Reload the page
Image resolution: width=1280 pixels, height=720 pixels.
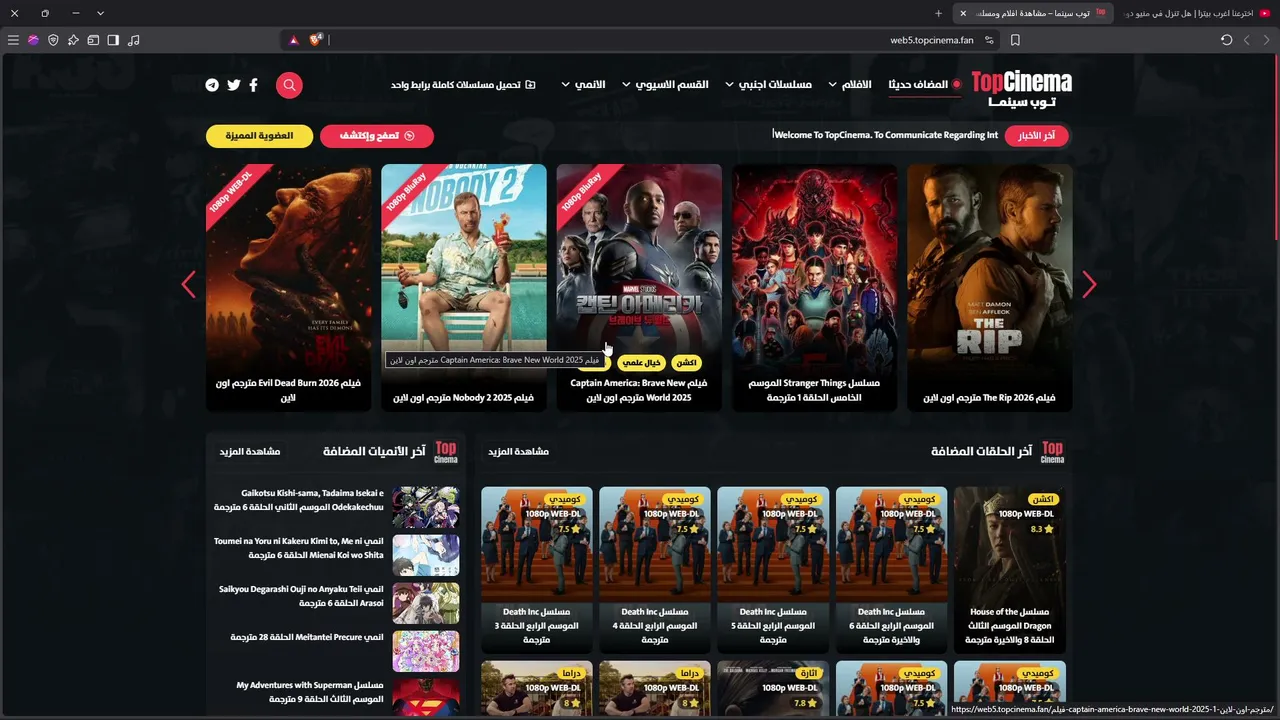pos(1227,40)
